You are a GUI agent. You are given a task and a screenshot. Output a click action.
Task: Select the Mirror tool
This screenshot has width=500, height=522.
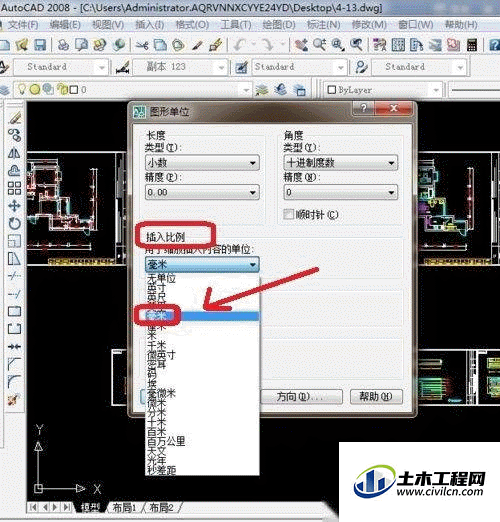pos(14,153)
